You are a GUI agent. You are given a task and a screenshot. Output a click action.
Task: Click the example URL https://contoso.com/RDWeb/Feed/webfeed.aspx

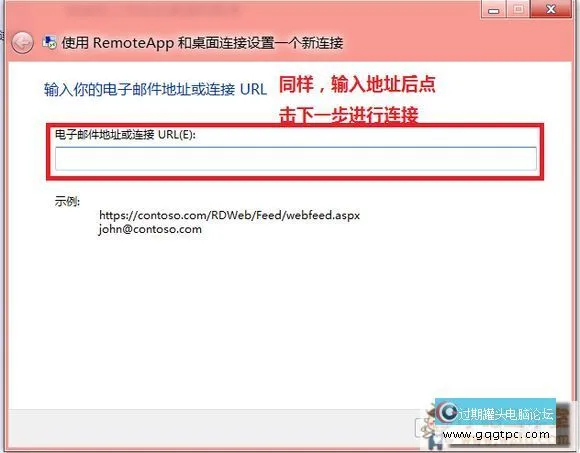(x=229, y=215)
